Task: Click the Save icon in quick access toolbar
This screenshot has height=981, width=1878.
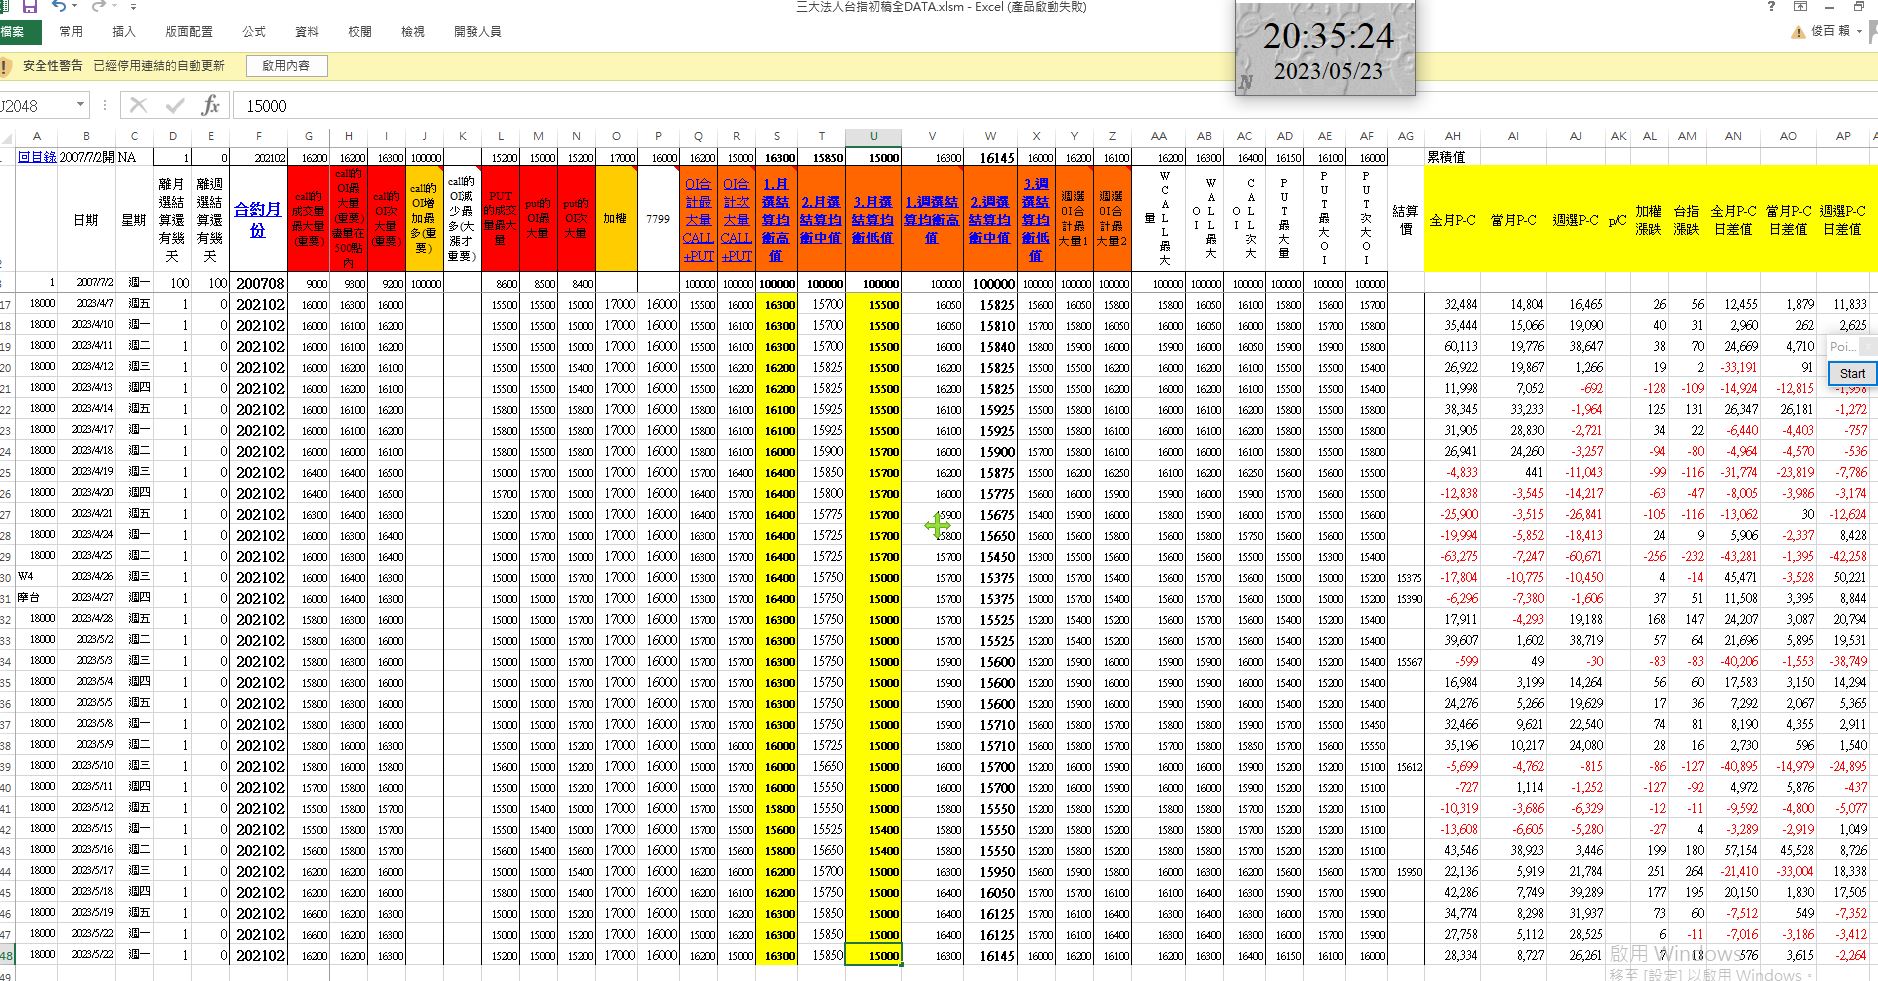Action: click(30, 7)
